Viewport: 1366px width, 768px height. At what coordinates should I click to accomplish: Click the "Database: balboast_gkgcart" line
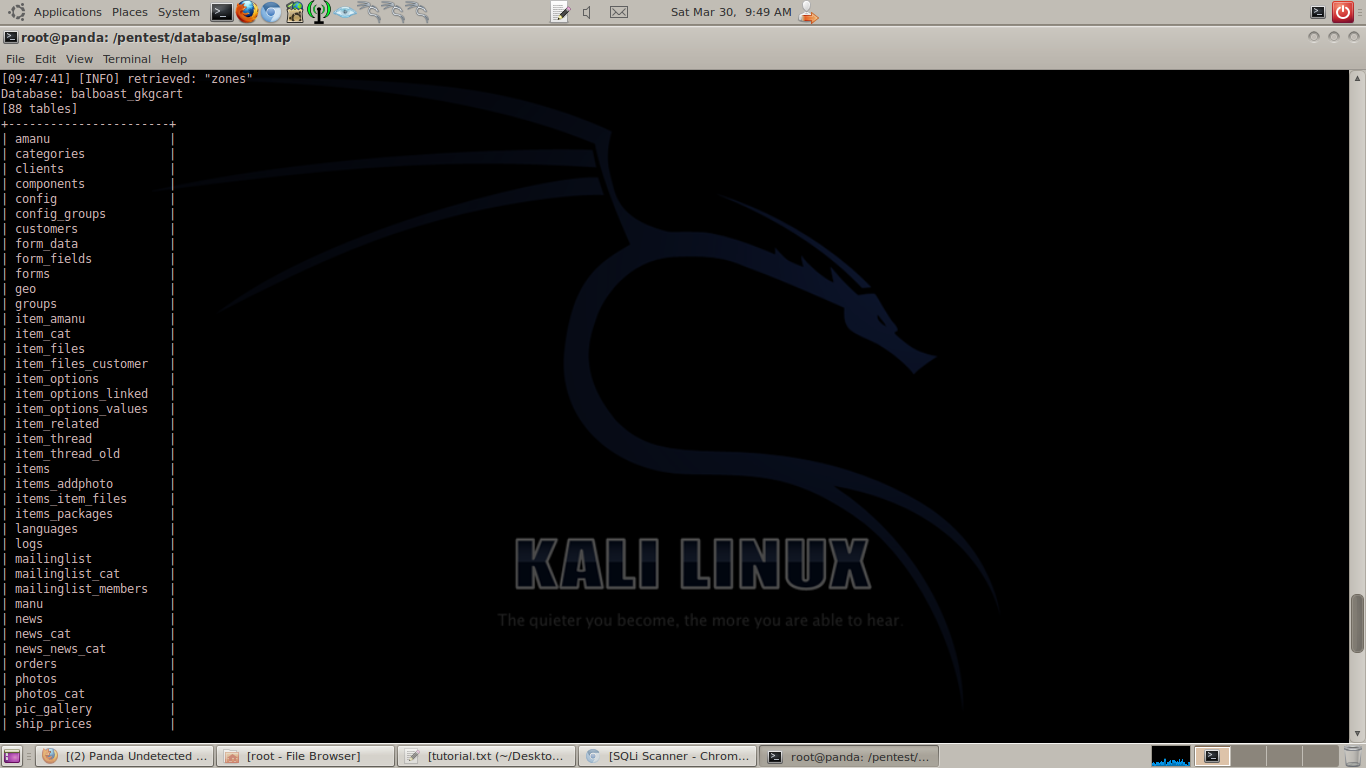[x=92, y=94]
